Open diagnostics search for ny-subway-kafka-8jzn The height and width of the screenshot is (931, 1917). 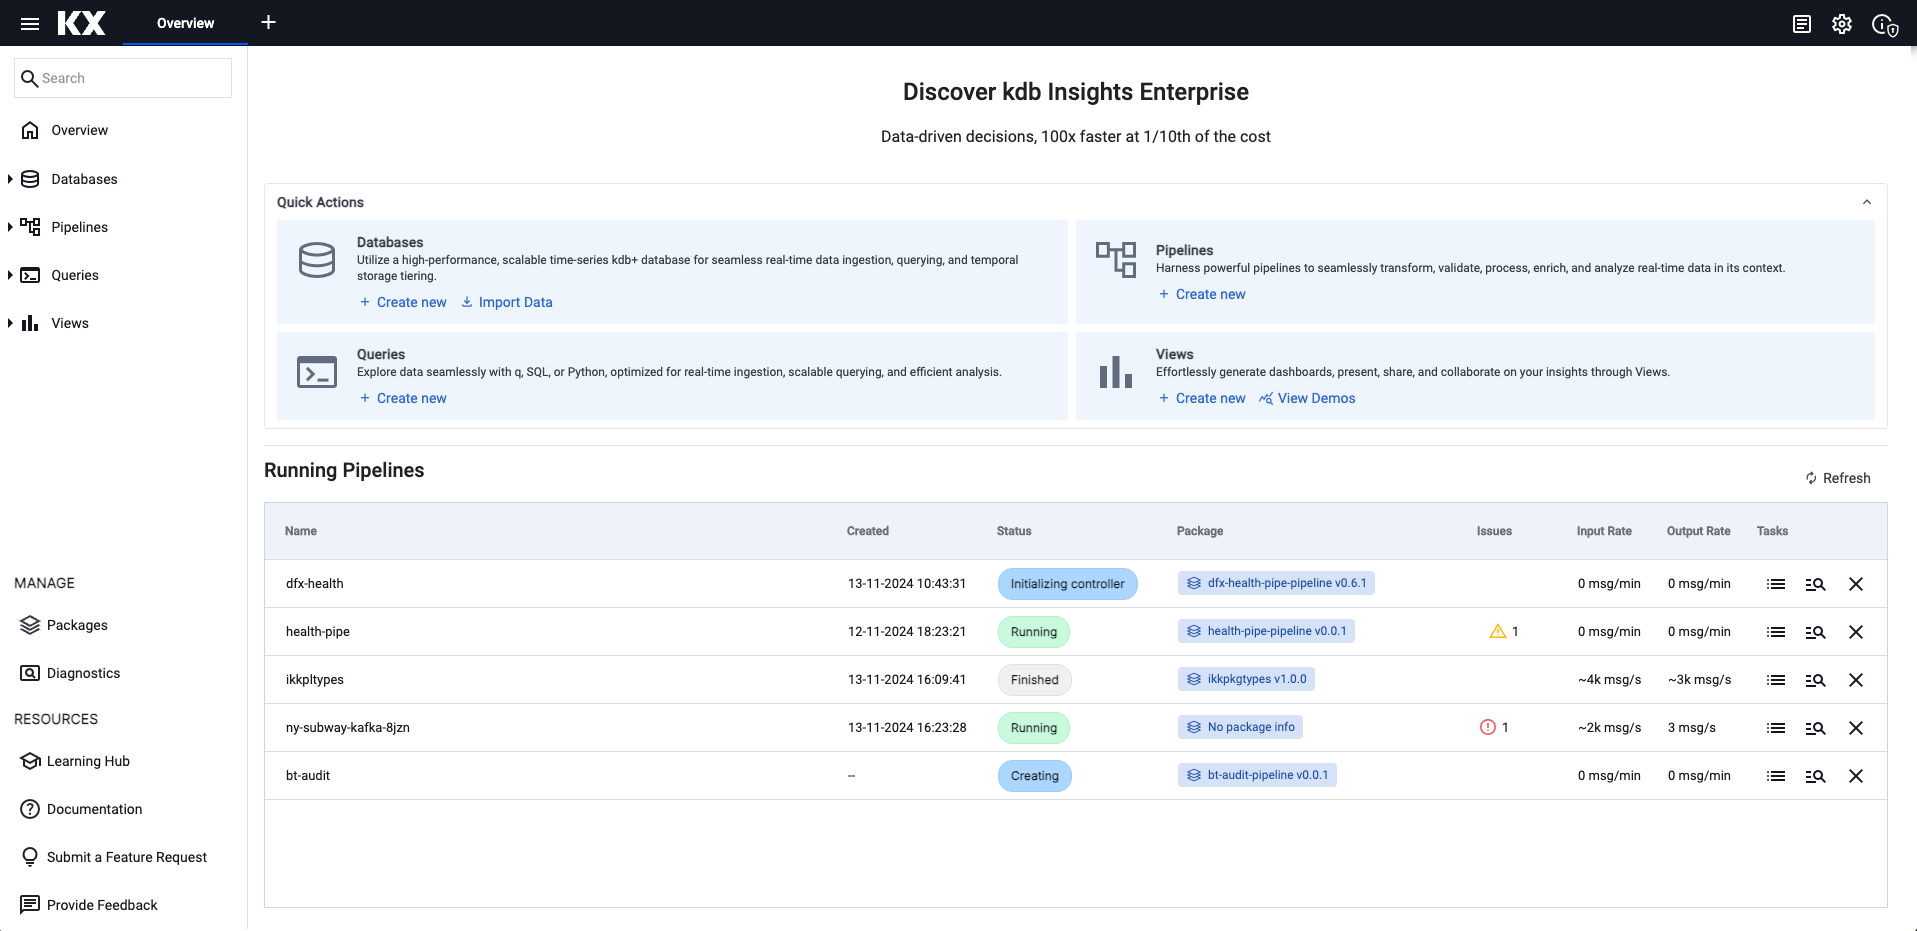pyautogui.click(x=1815, y=728)
